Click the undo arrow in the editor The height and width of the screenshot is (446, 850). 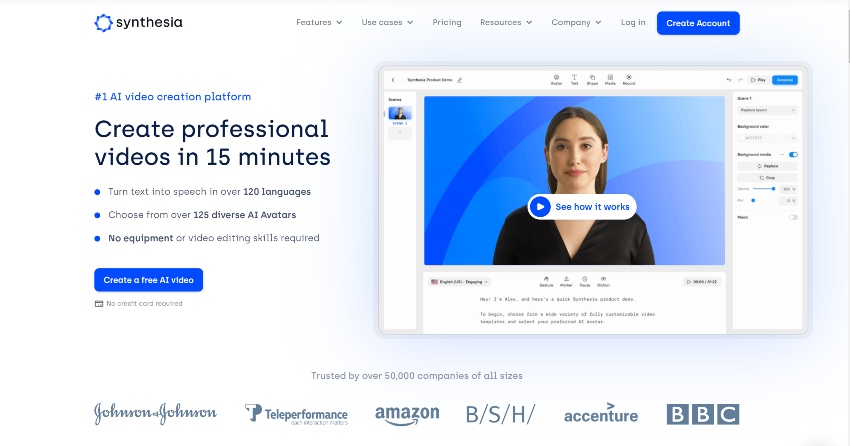(729, 80)
